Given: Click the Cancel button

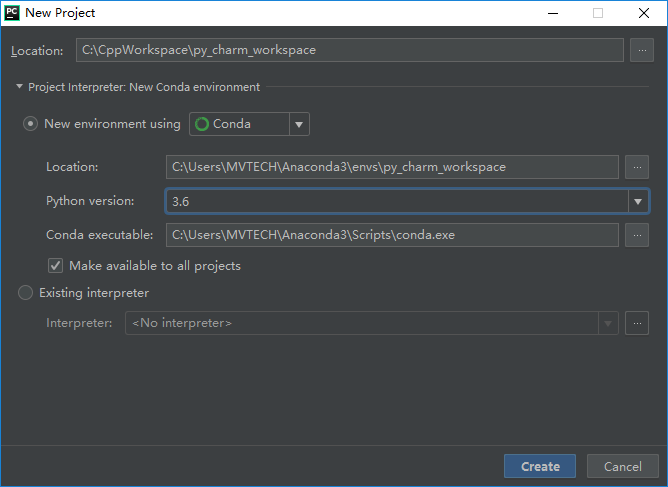Looking at the screenshot, I should pyautogui.click(x=622, y=466).
